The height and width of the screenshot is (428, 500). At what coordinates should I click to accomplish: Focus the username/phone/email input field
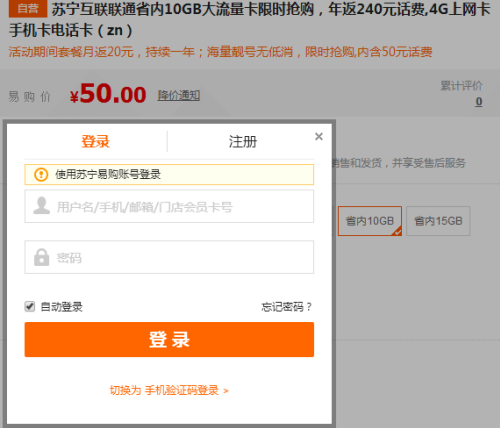pyautogui.click(x=169, y=206)
